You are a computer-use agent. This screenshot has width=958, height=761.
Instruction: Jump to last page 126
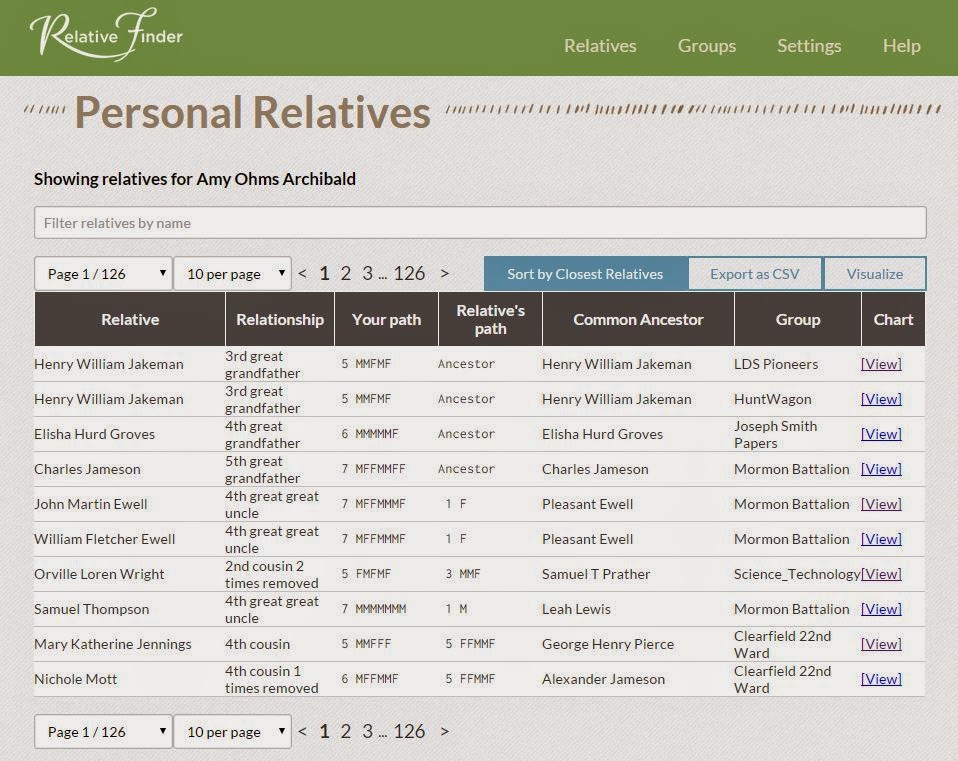410,272
